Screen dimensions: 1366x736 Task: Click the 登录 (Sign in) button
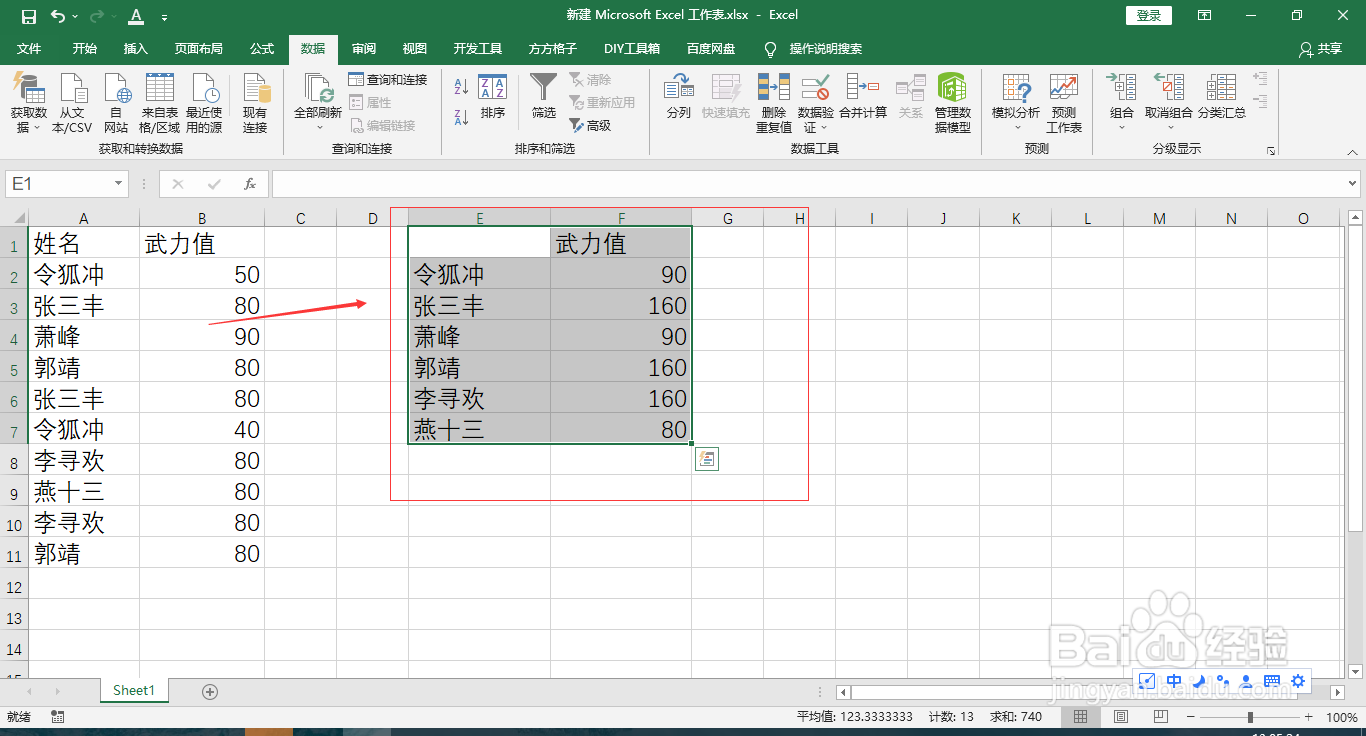1147,15
